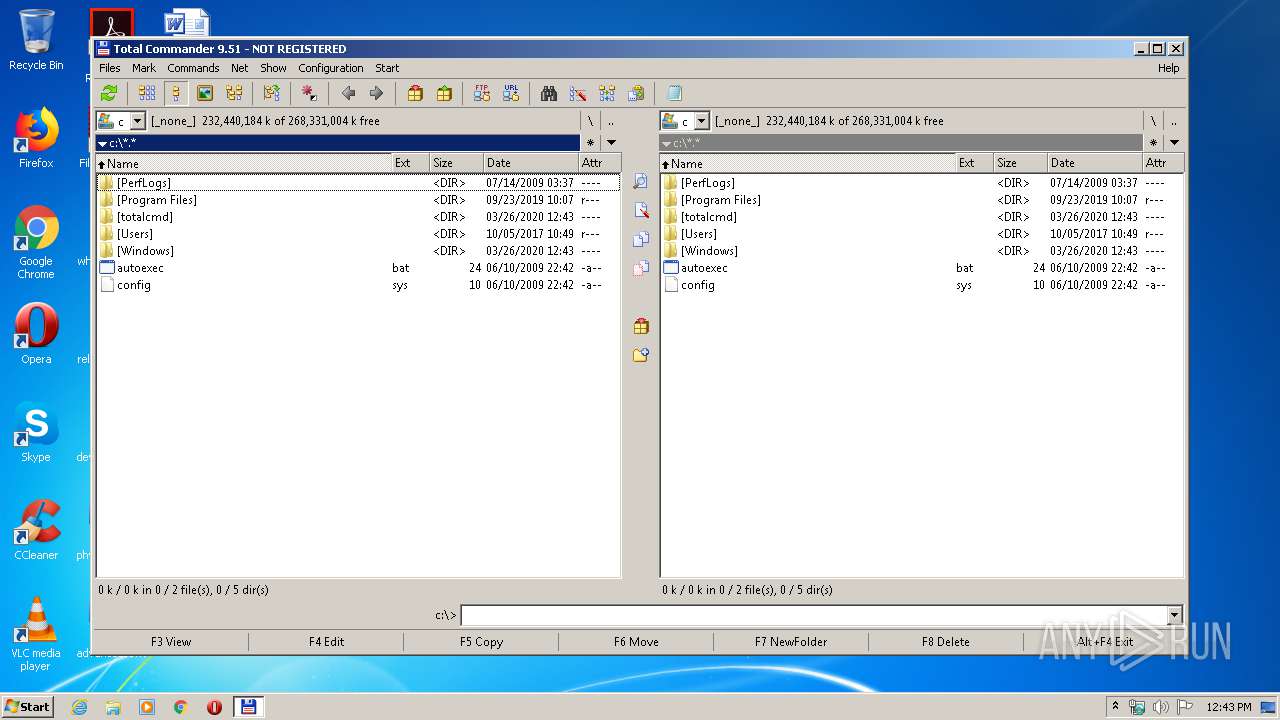Viewport: 1280px width, 720px height.
Task: Sort right panel by Date column
Action: pyautogui.click(x=1095, y=163)
